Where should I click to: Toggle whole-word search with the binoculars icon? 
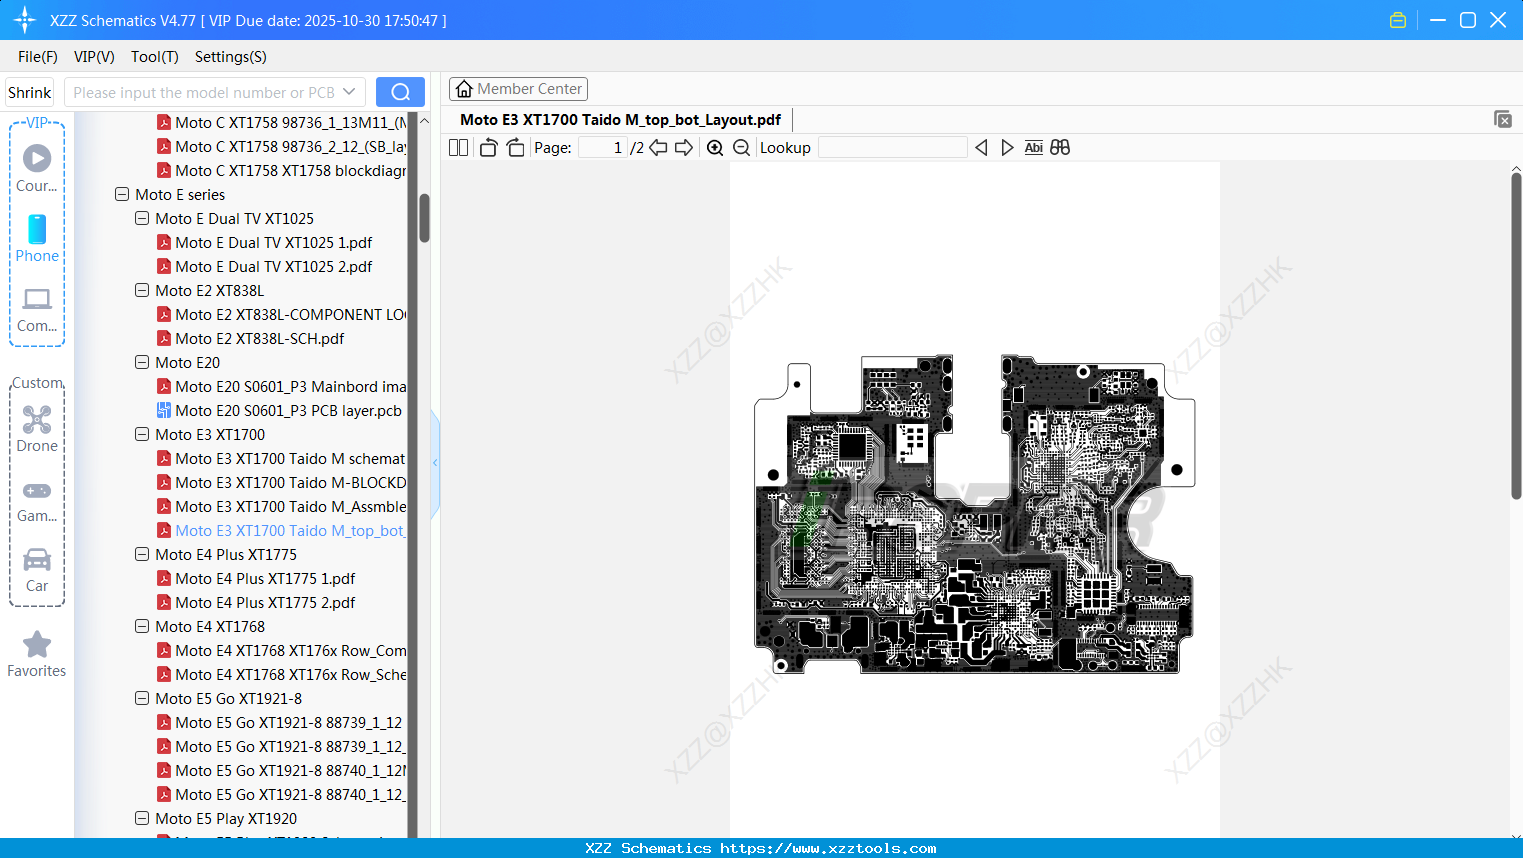tap(1060, 147)
